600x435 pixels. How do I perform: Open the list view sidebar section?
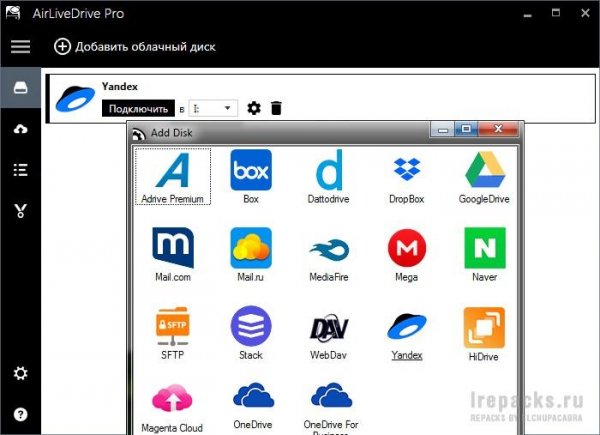(20, 170)
